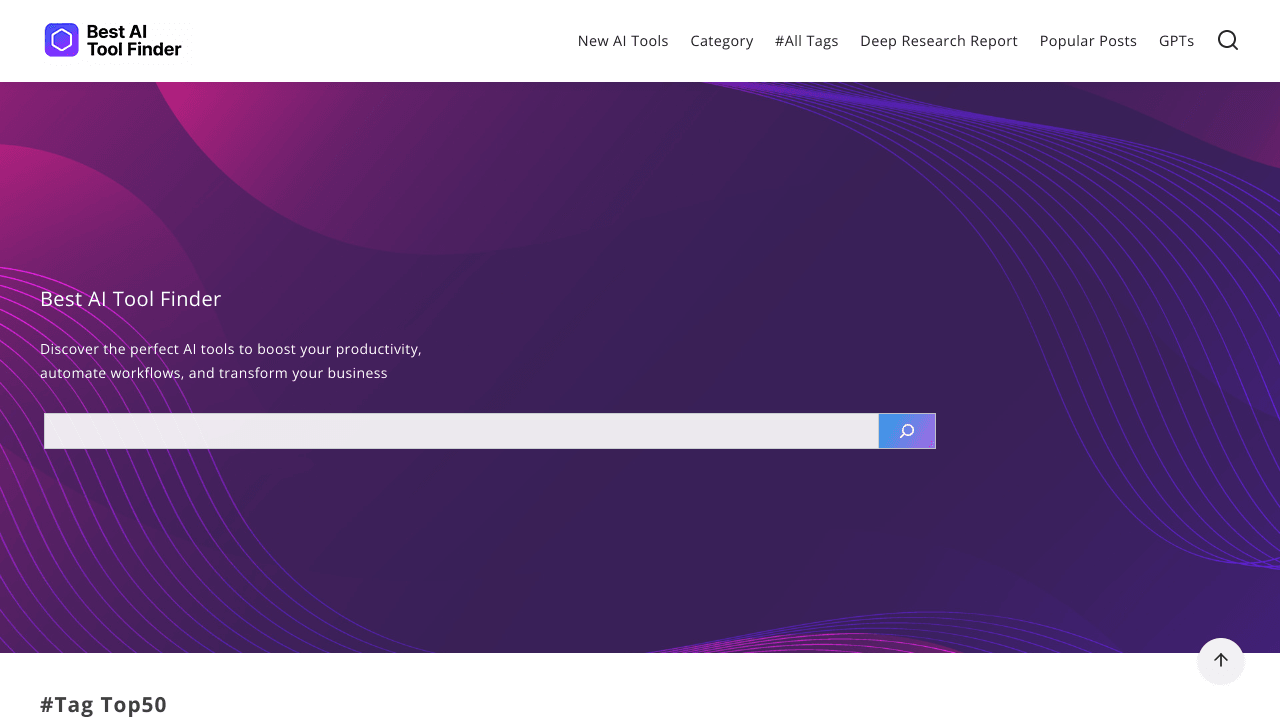Navigate to Popular Posts

coord(1087,41)
